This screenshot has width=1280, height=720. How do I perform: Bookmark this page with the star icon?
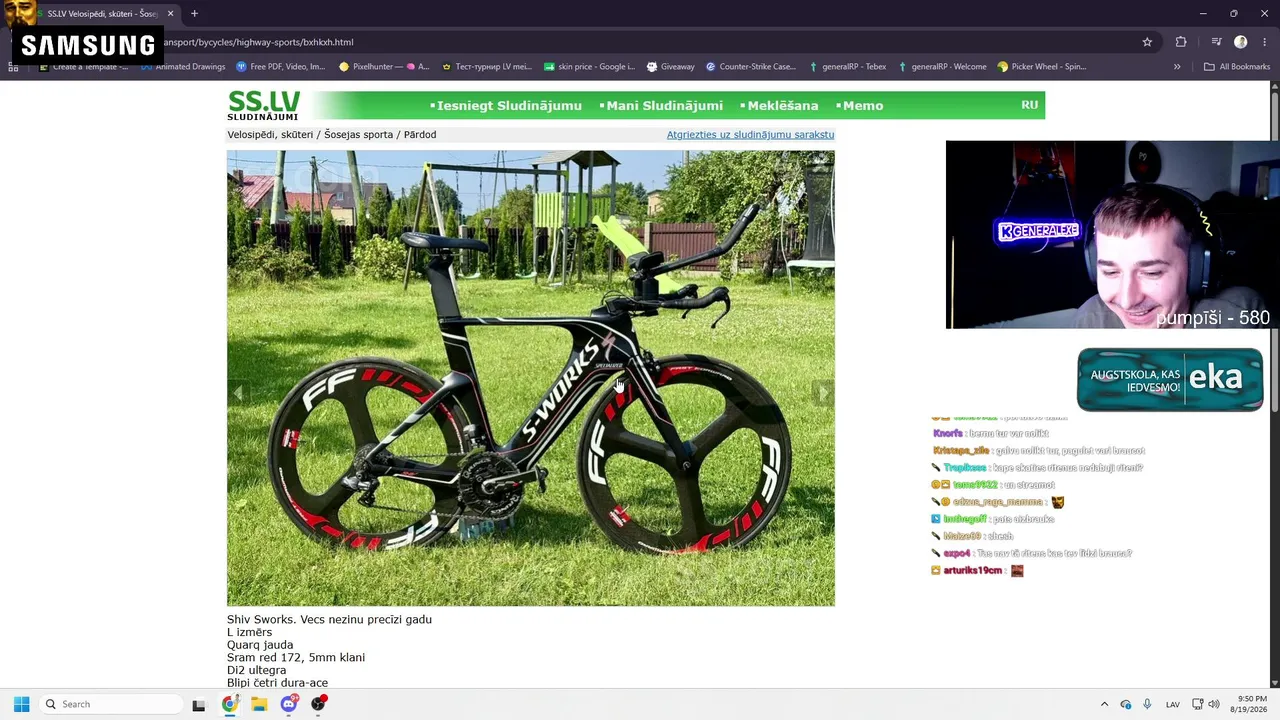click(x=1147, y=42)
